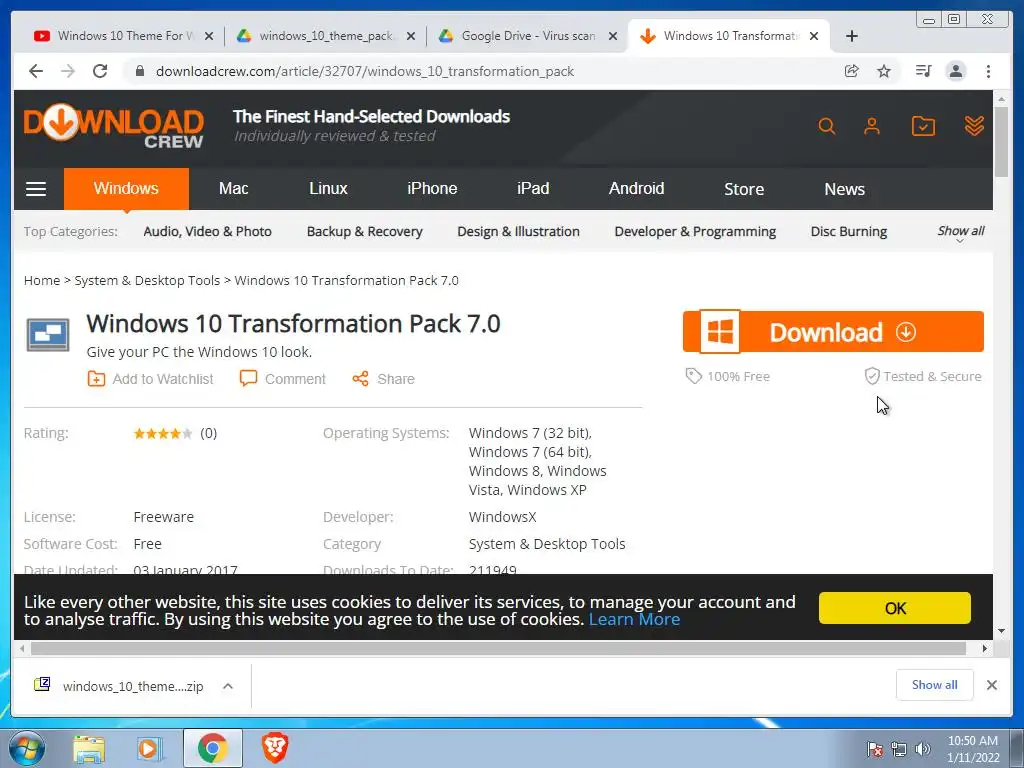Viewport: 1024px width, 768px height.
Task: Click the browser back arrow
Action: click(36, 71)
